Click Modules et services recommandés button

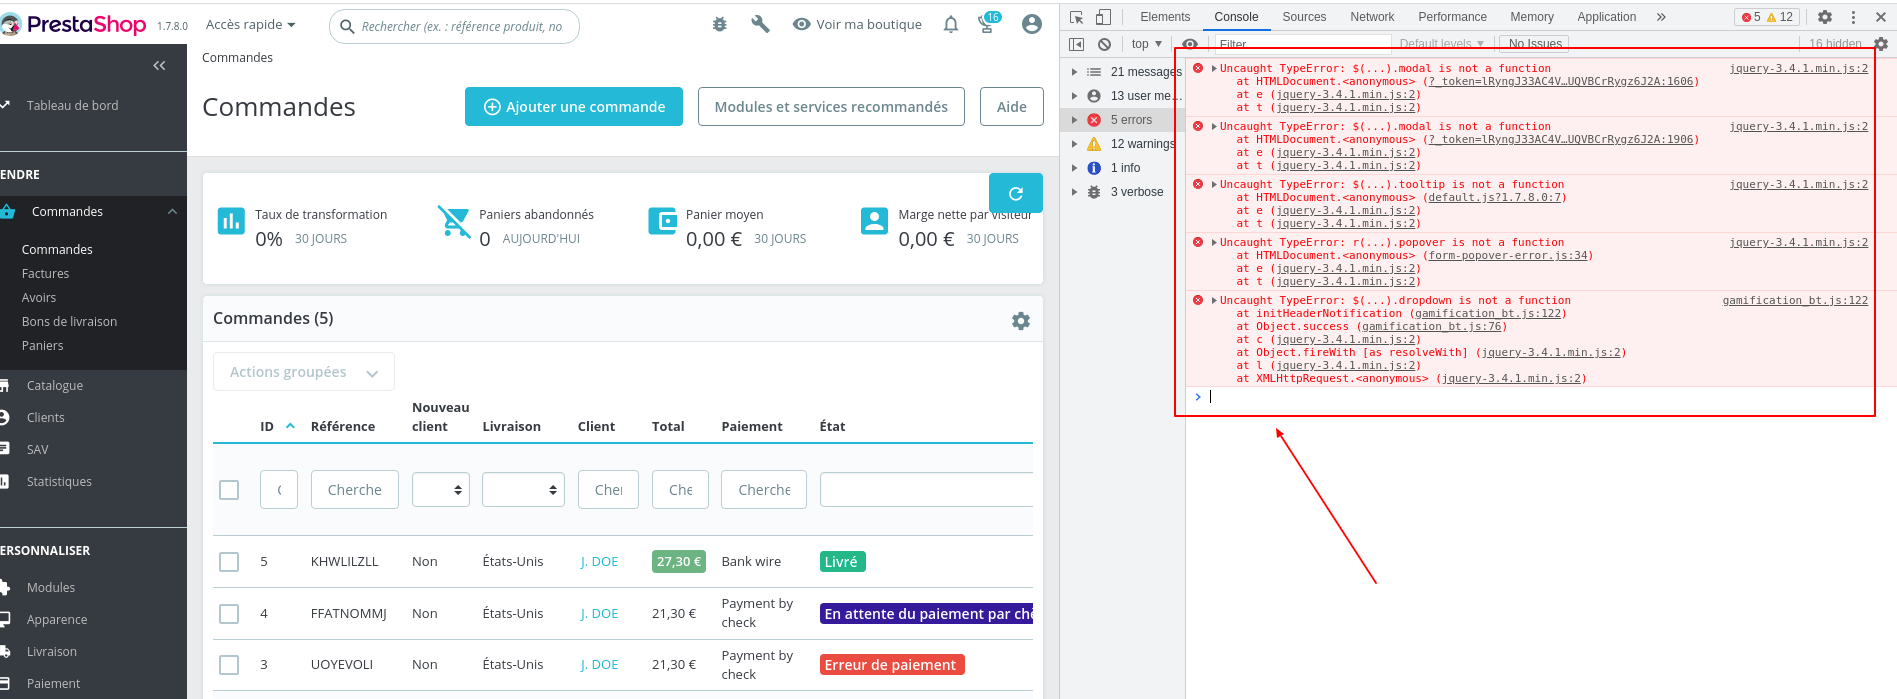coord(831,107)
